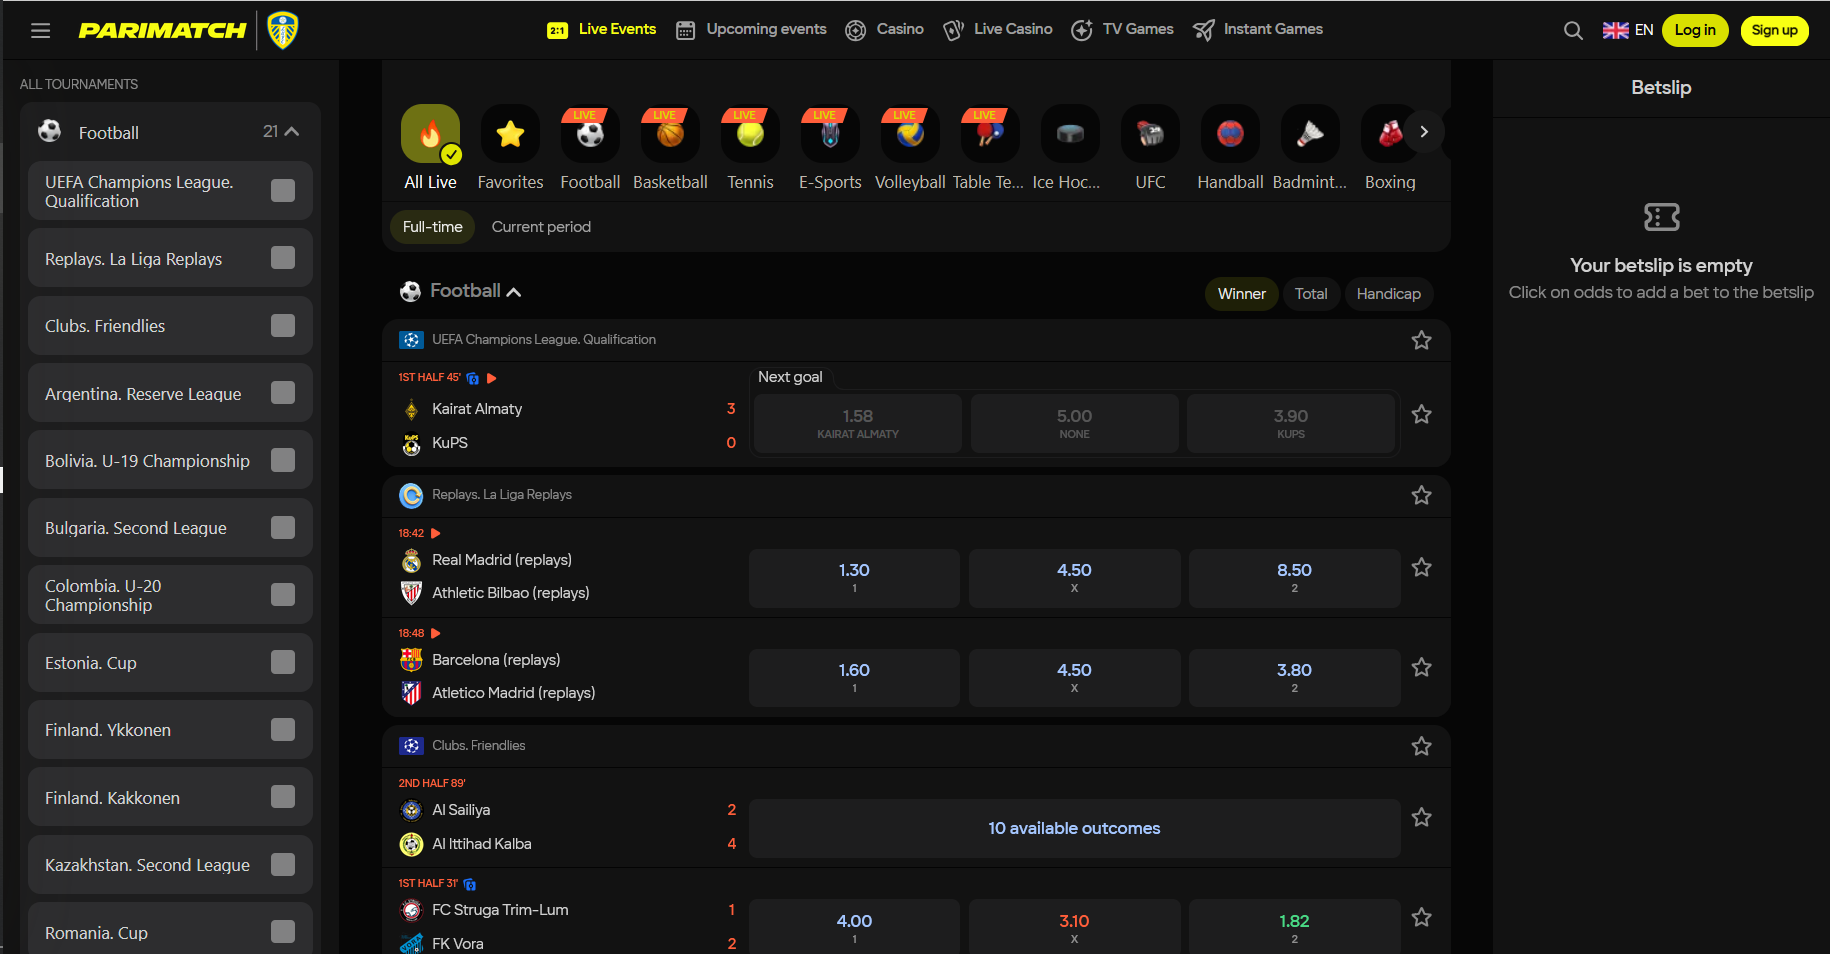Favorite Kairat Almaty vs KuPS match

tap(1421, 414)
